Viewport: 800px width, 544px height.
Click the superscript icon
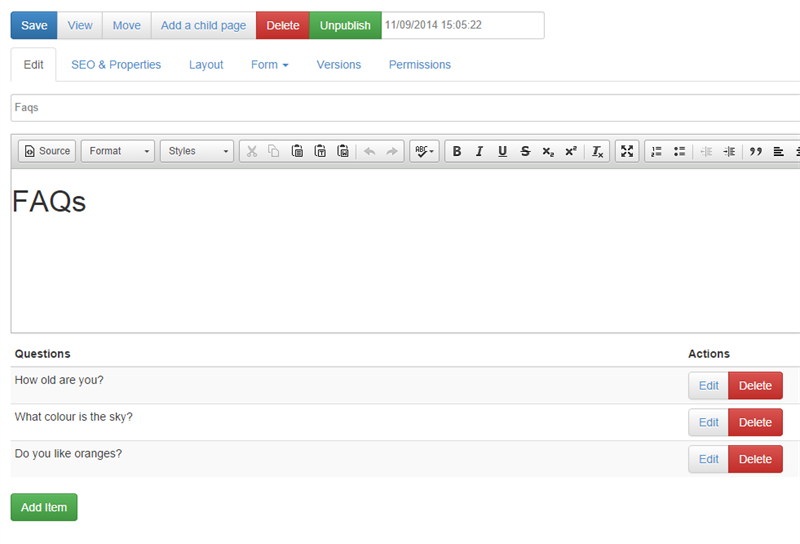571,151
